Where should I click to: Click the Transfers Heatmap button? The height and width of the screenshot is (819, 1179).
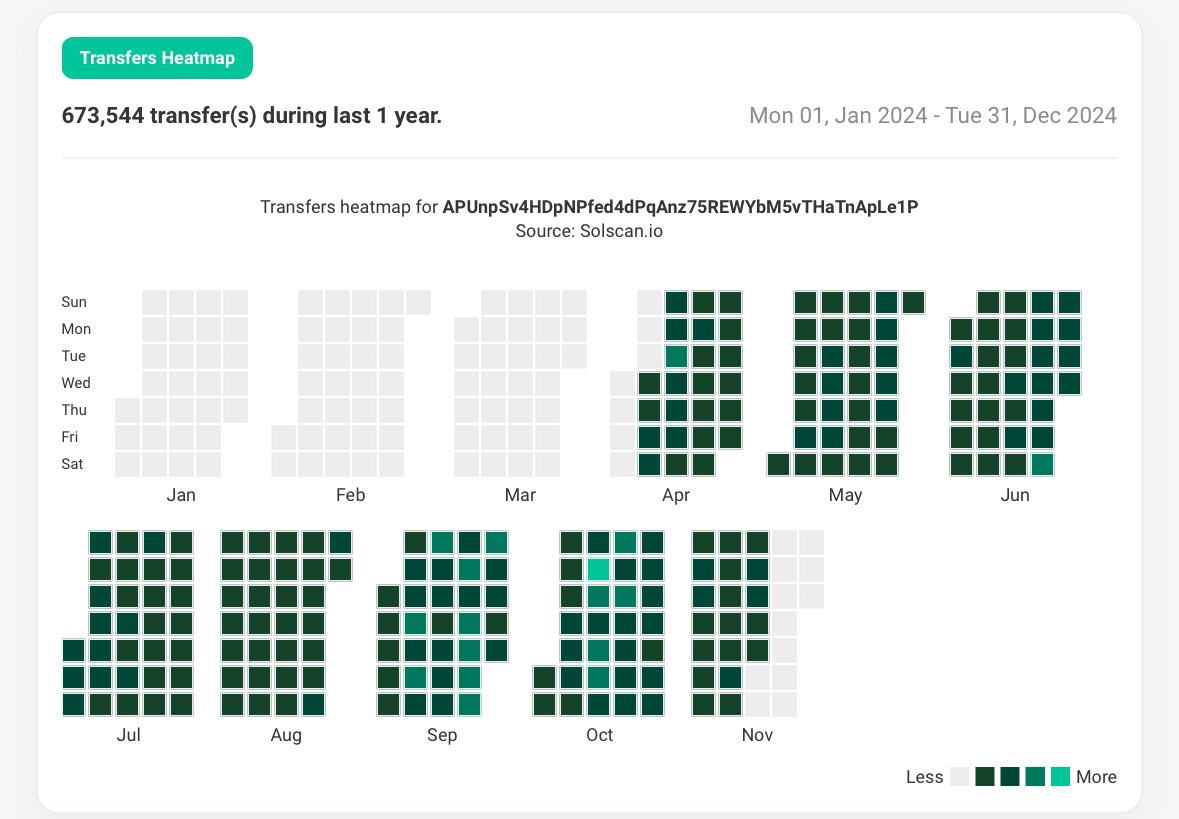pyautogui.click(x=157, y=58)
